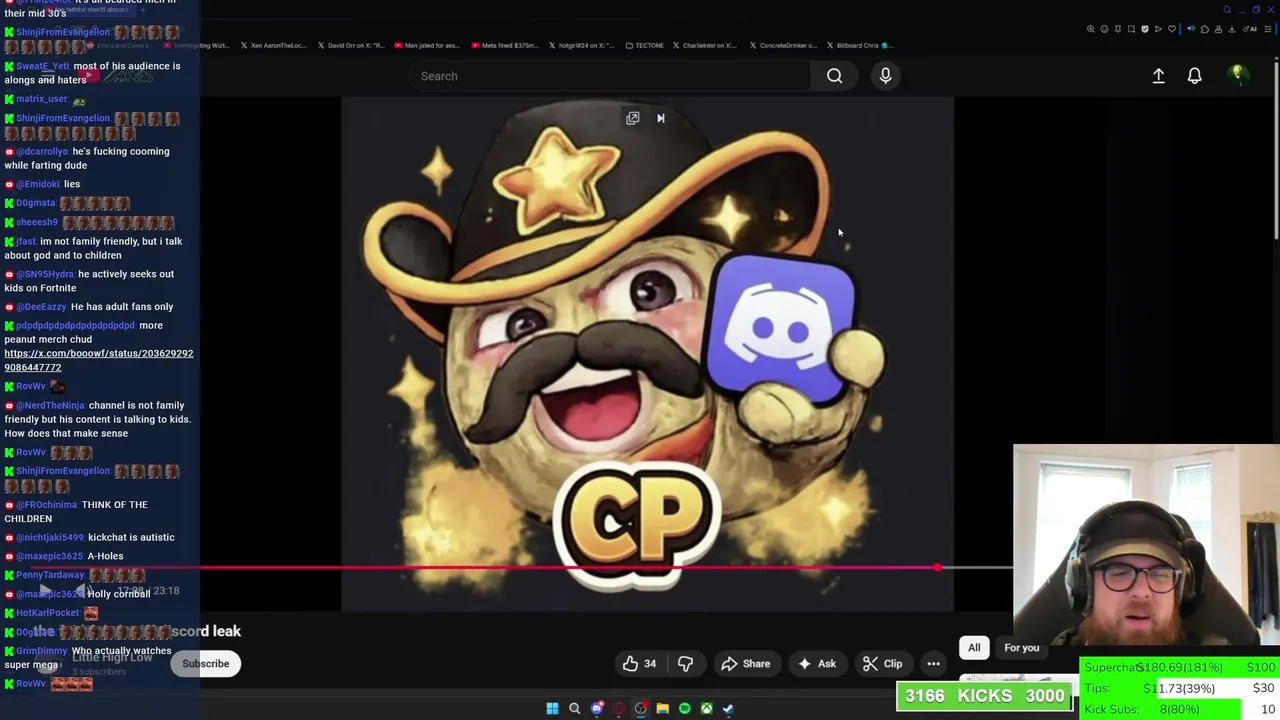Open Windows Start button on taskbar
1280x720 pixels.
click(552, 709)
